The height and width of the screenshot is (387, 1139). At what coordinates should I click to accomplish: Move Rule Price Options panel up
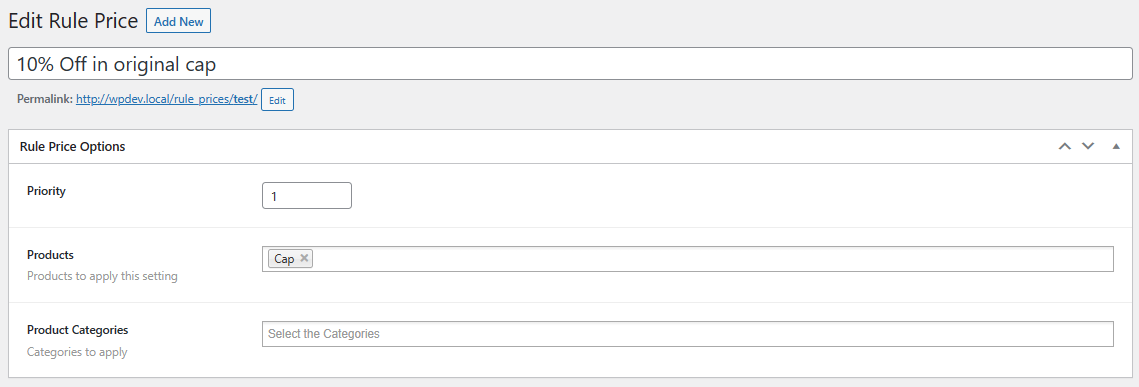(x=1064, y=147)
